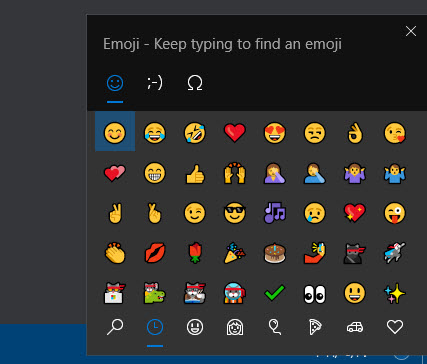Screen dimensions: 427x364
Task: Choose the two hearts emoji
Action: (x=115, y=173)
